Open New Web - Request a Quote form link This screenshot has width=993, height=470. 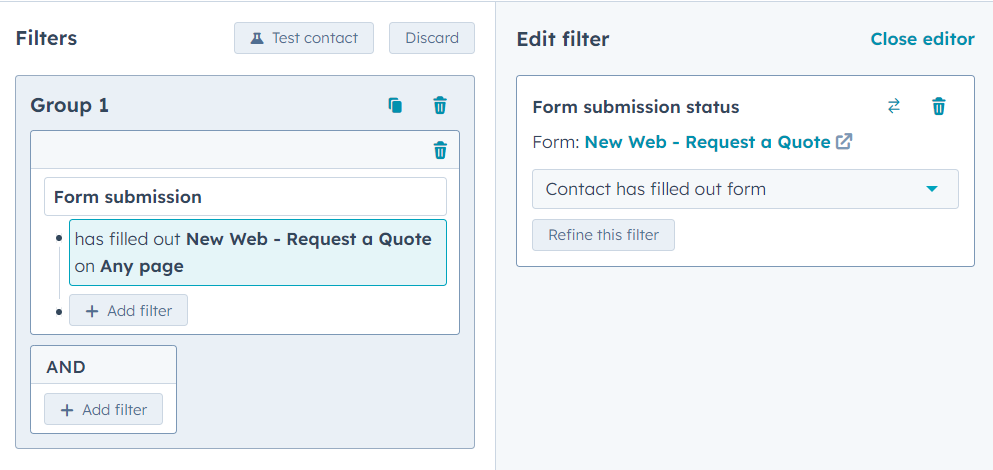[707, 142]
